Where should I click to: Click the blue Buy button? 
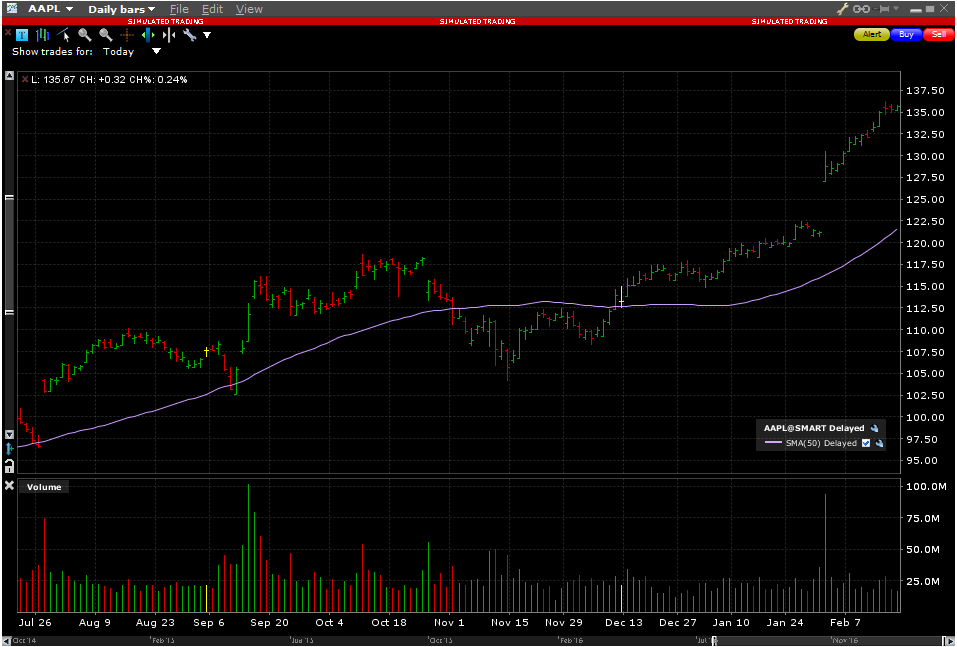point(906,35)
